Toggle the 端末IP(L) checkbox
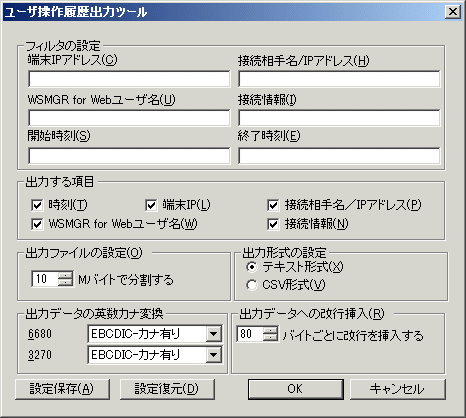This screenshot has width=466, height=418. tap(151, 205)
